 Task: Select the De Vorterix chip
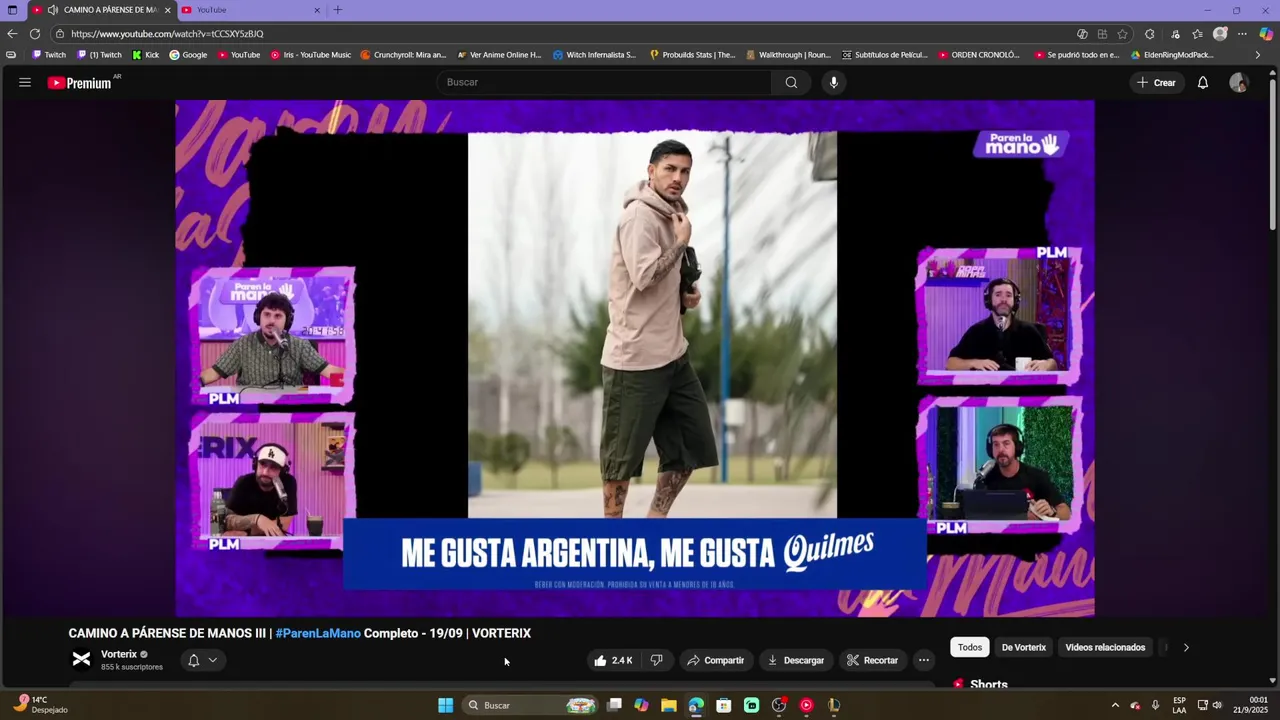(1024, 647)
